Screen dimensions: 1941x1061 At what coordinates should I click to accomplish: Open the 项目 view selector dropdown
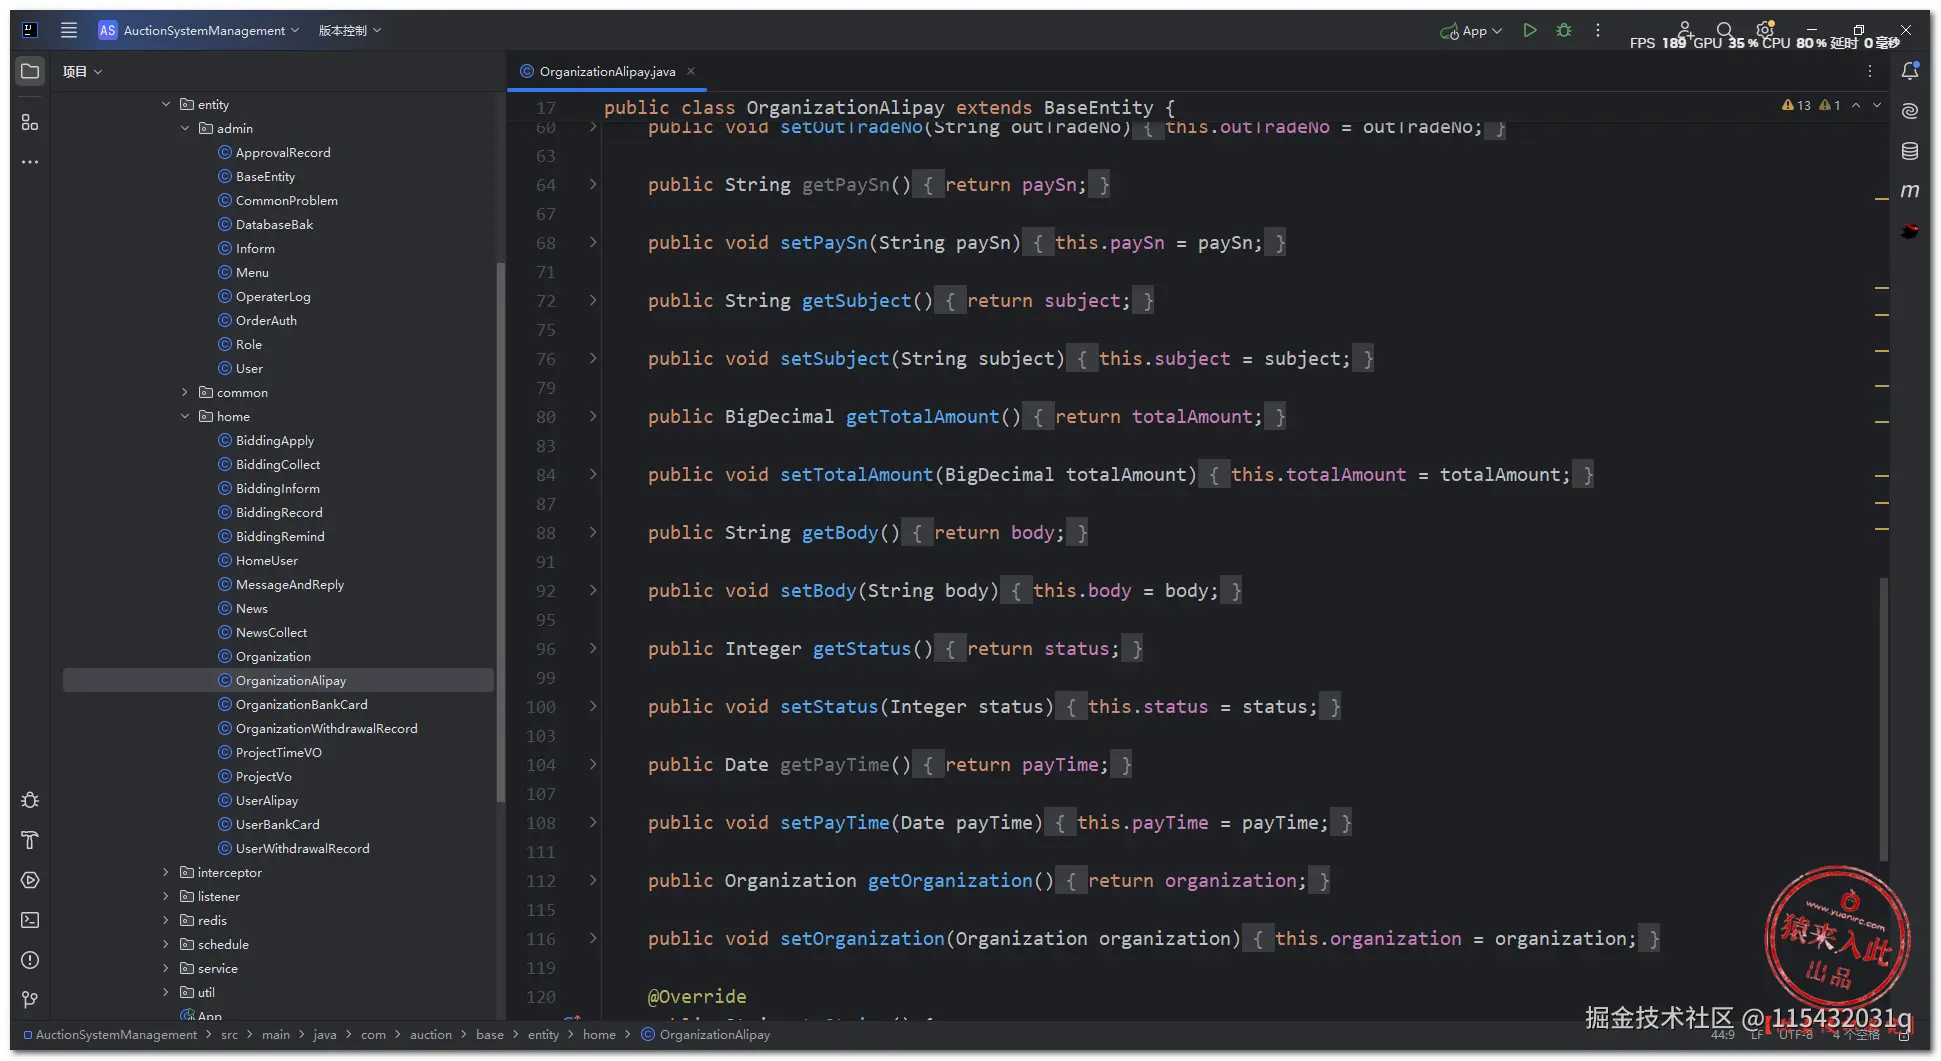click(x=82, y=71)
